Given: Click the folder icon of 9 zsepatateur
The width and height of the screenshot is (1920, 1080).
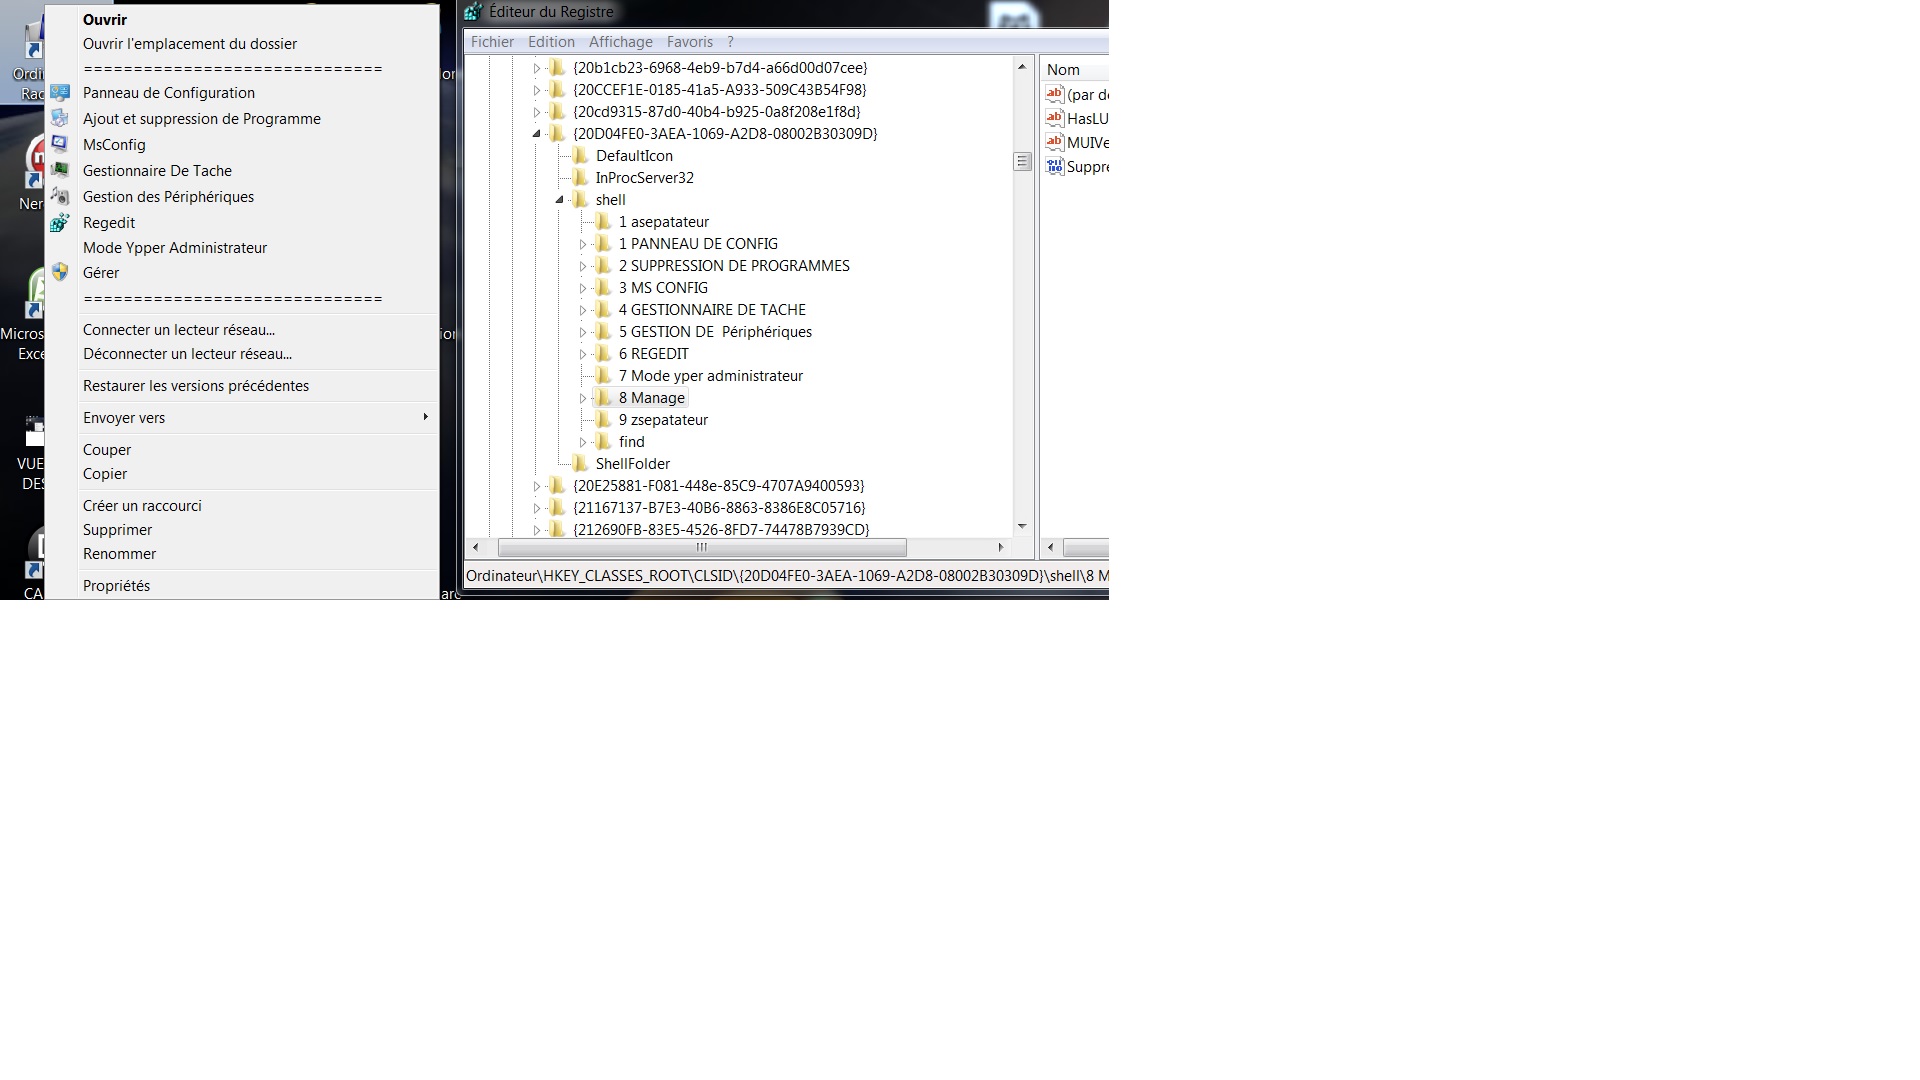Looking at the screenshot, I should pos(603,420).
